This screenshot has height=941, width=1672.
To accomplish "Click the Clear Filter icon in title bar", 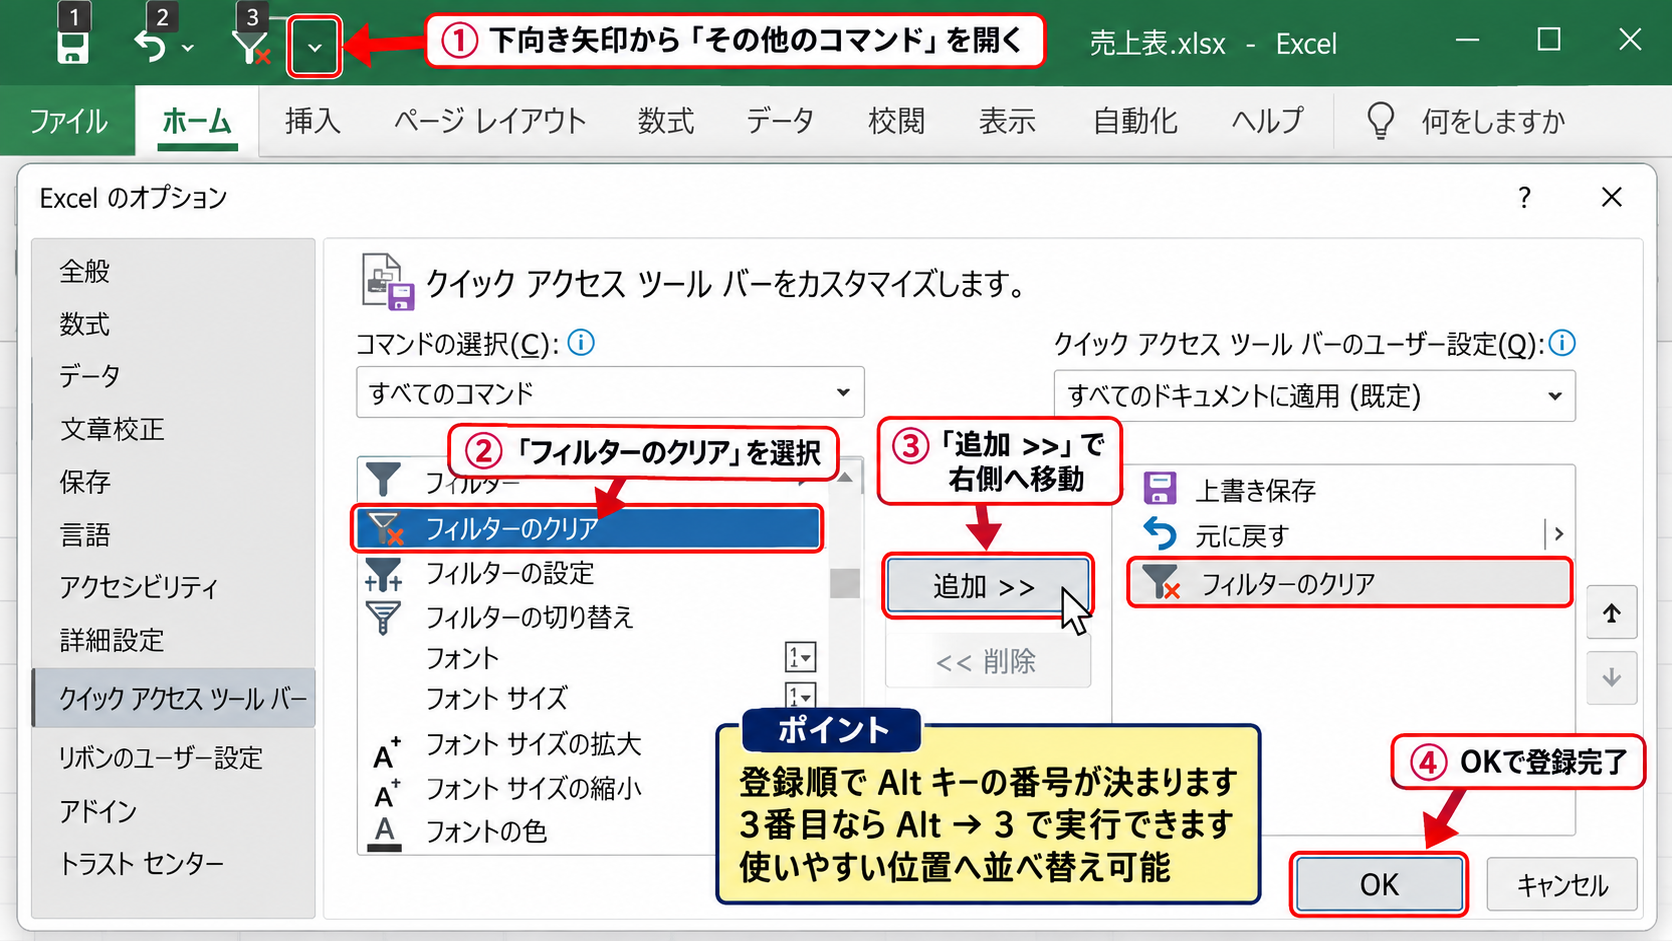I will click(250, 46).
